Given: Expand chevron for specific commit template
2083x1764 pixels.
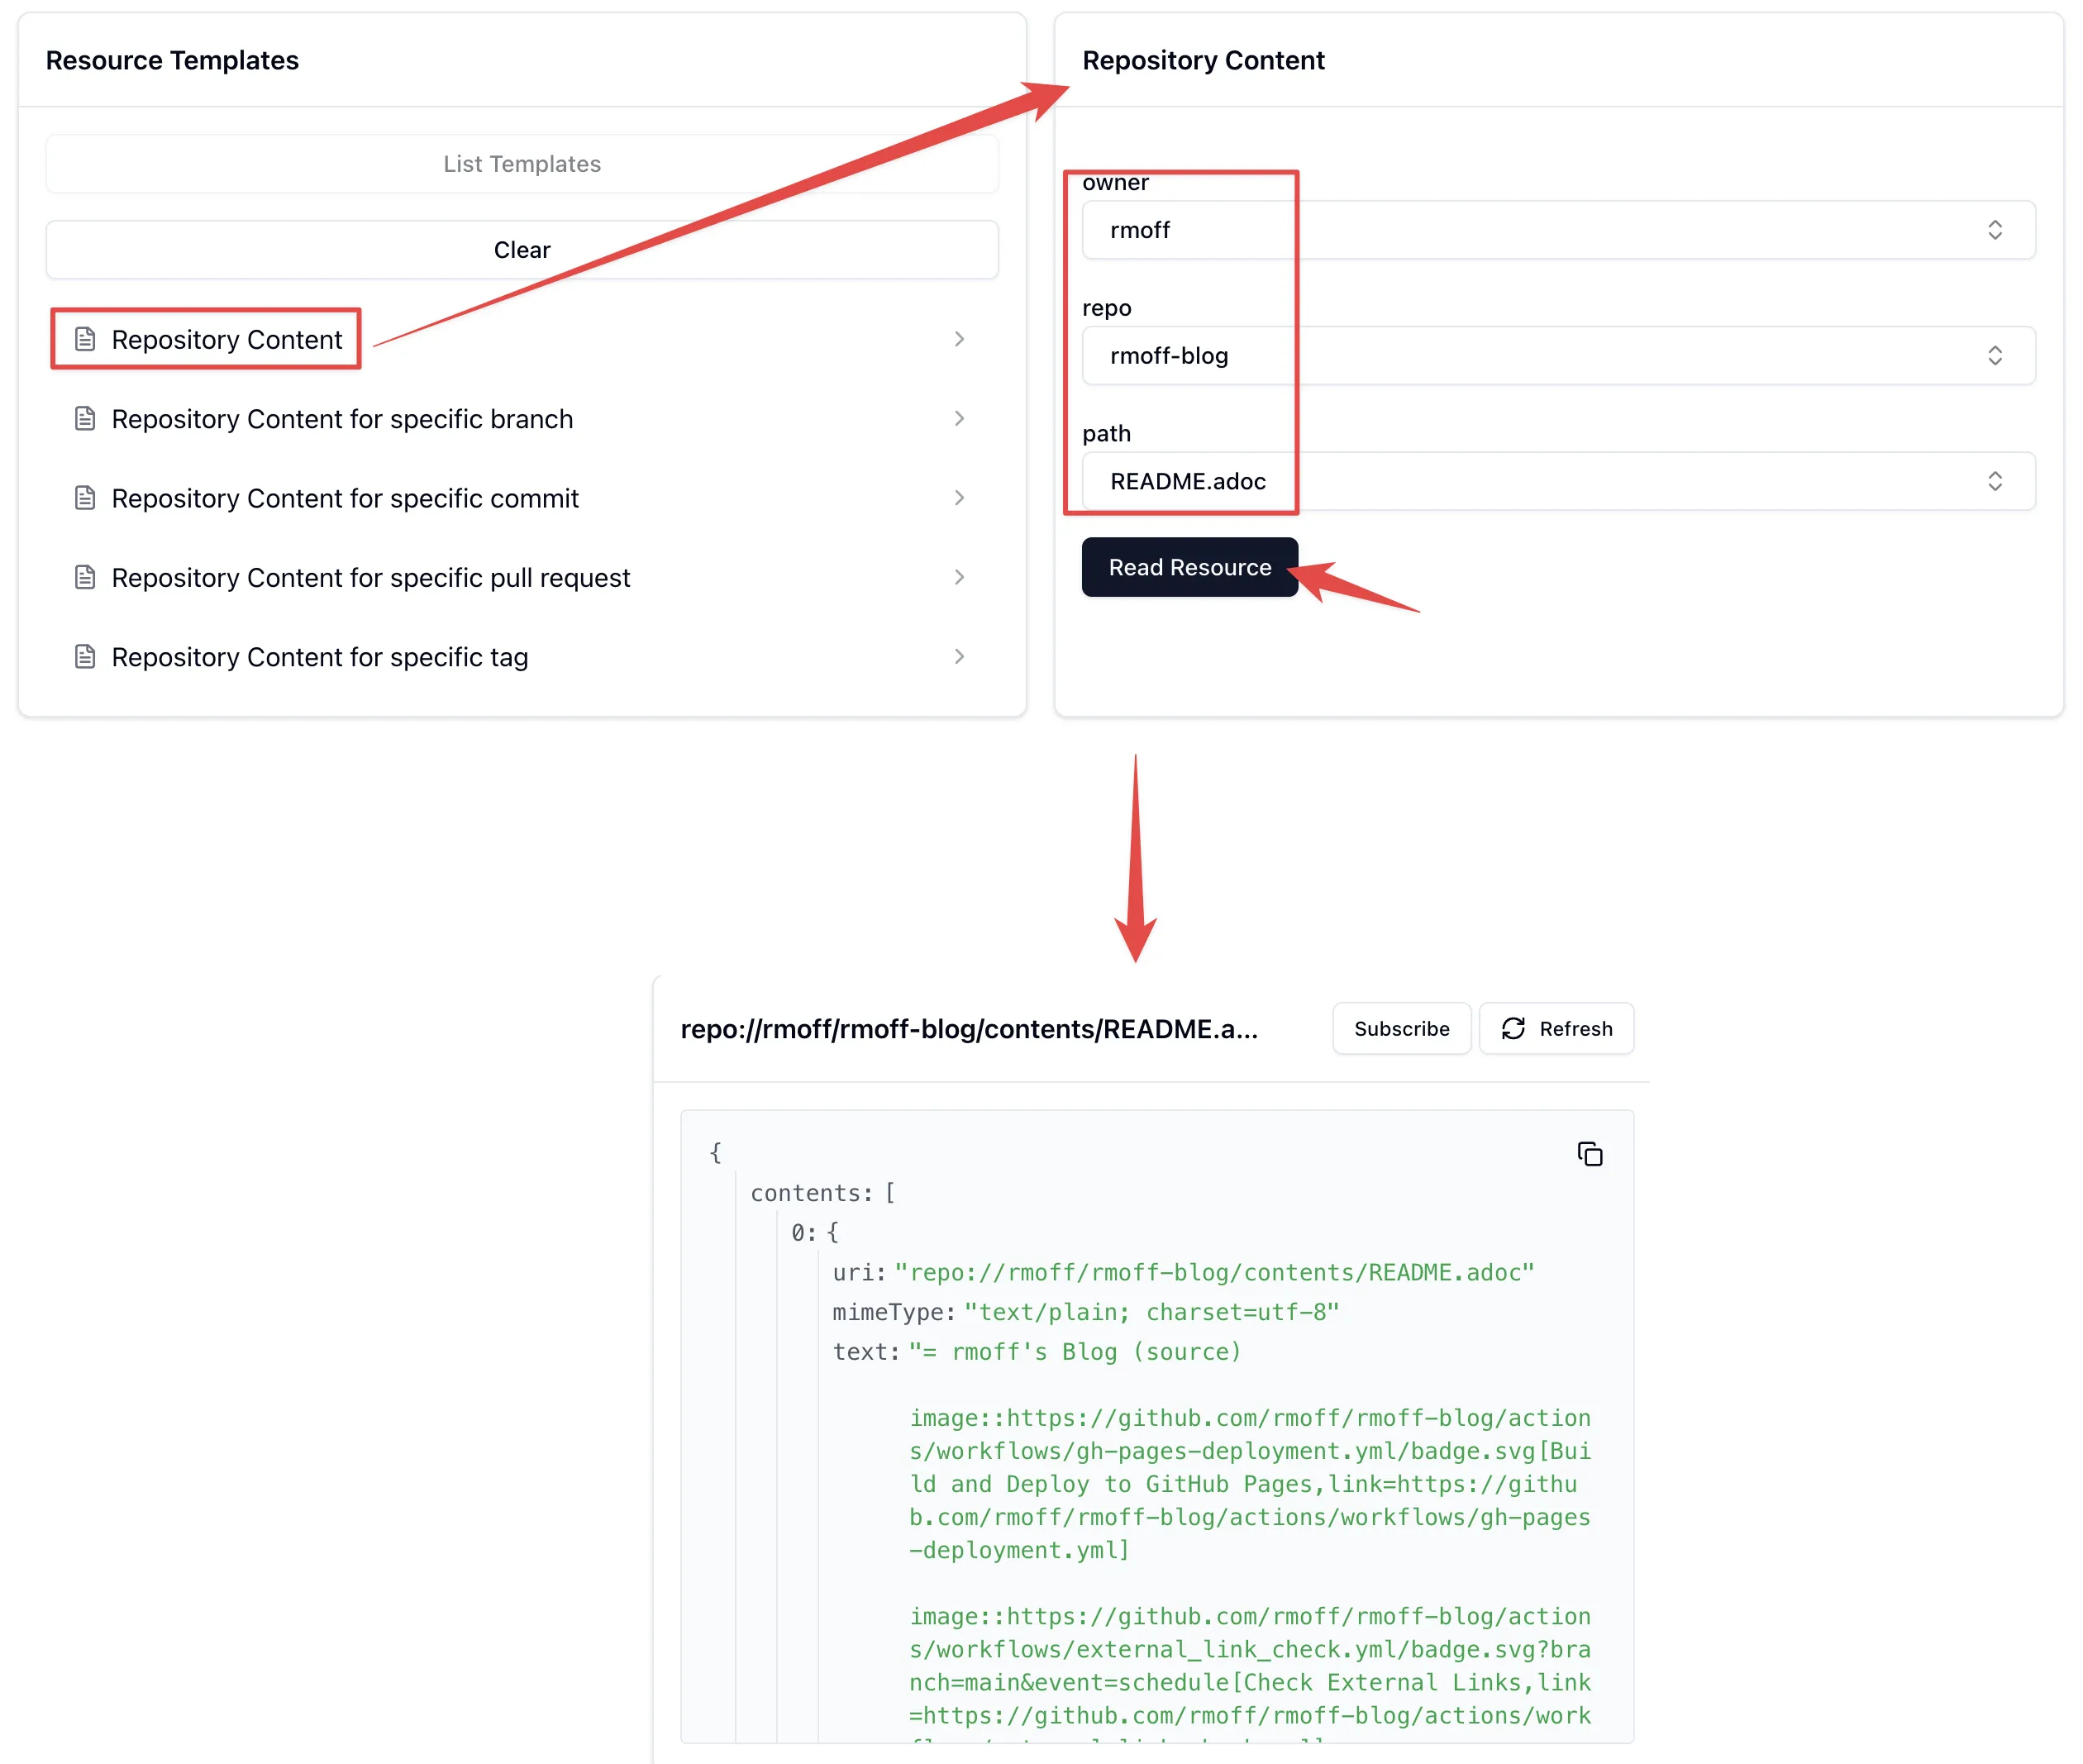Looking at the screenshot, I should (959, 497).
